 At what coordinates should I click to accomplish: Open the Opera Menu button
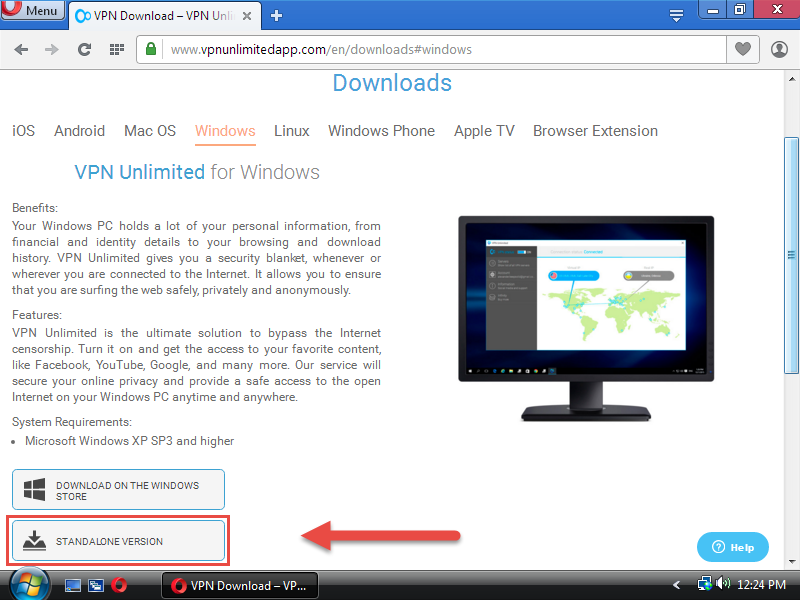pyautogui.click(x=33, y=10)
